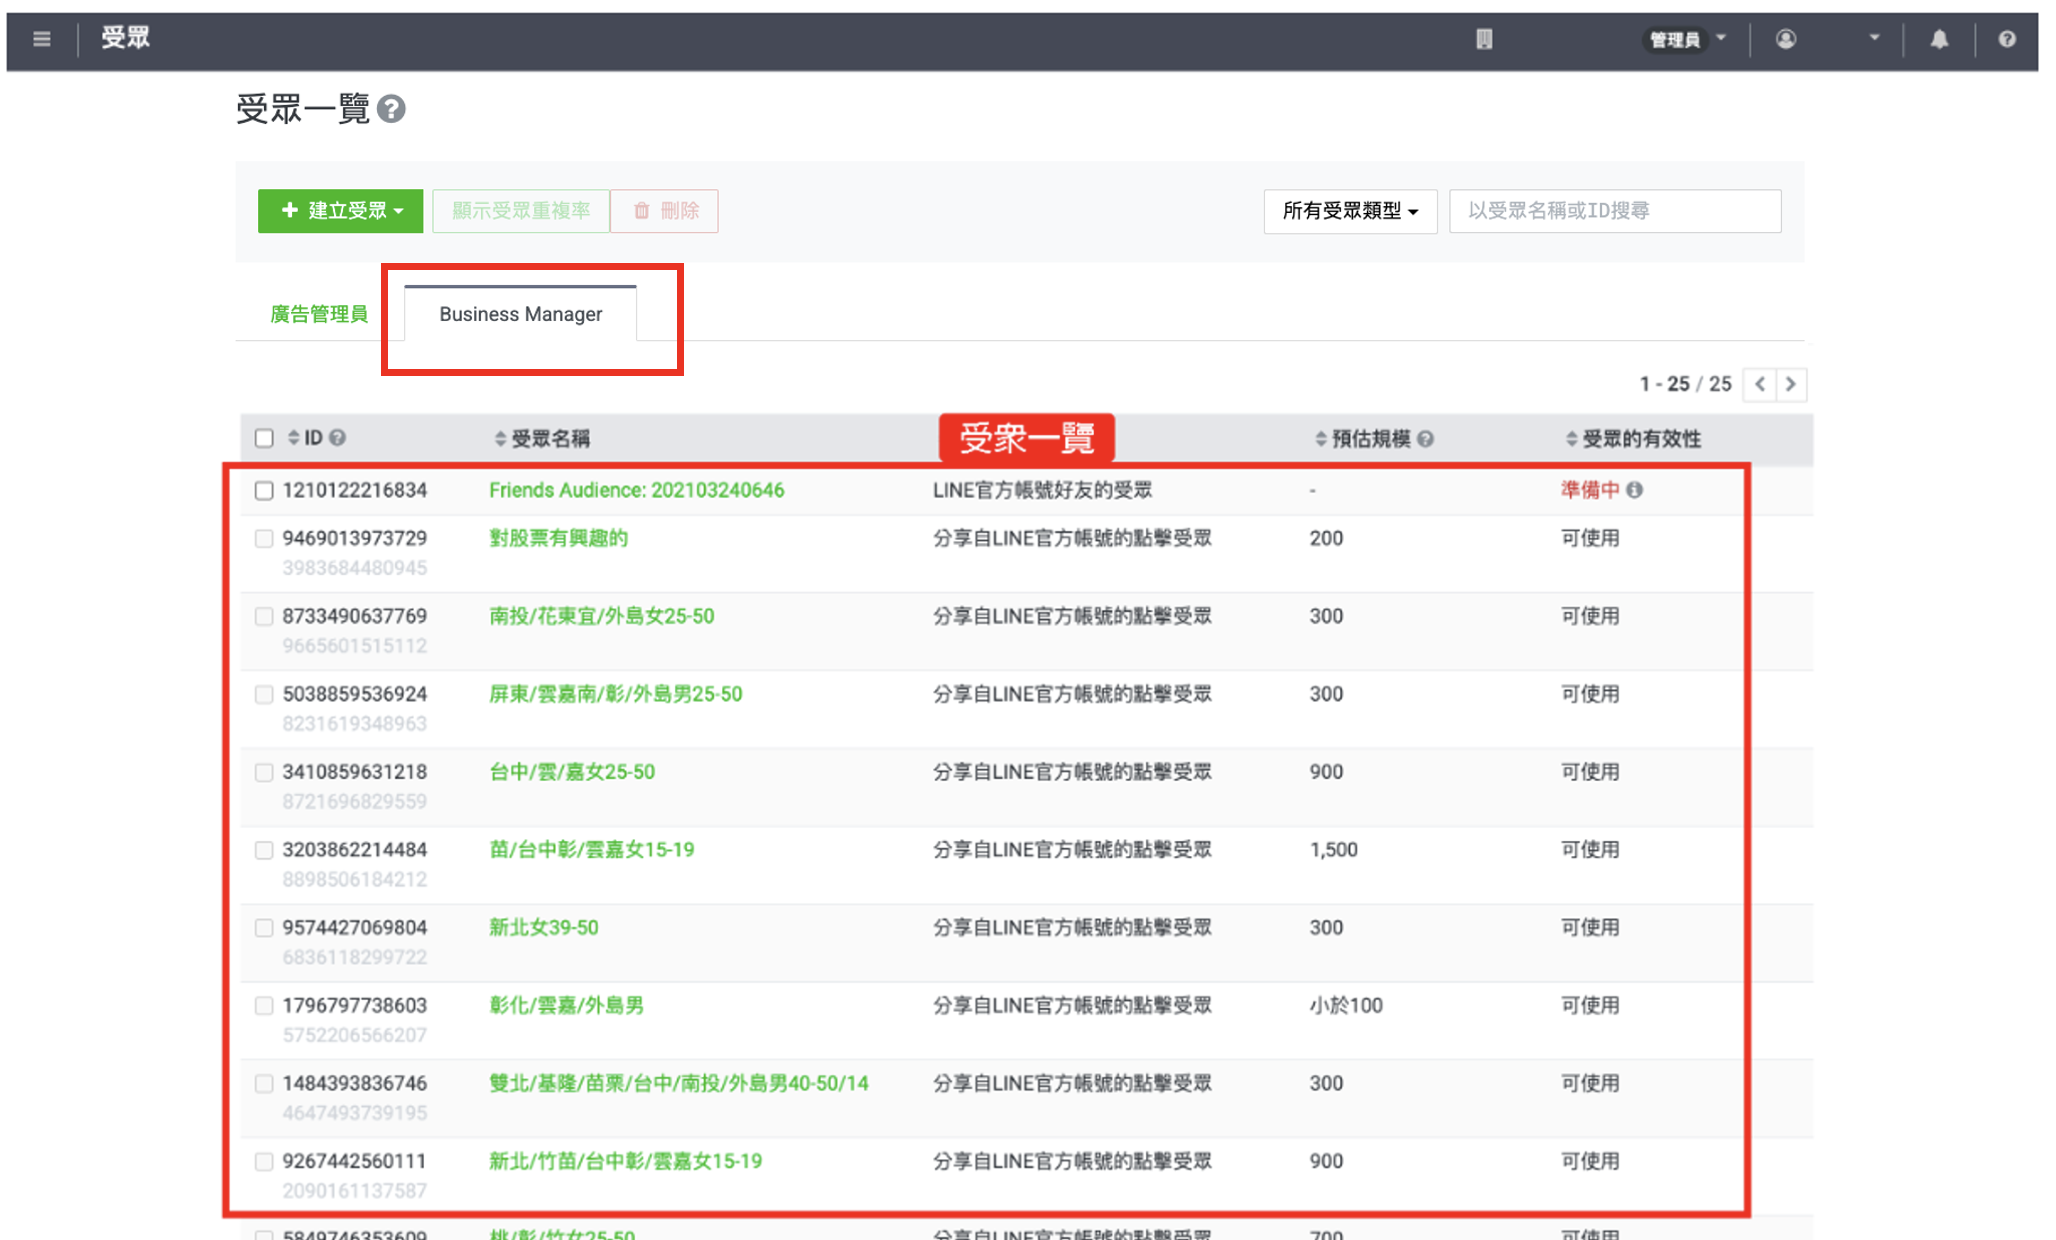The image size is (2056, 1240).
Task: Select the Business Manager tab
Action: (x=520, y=314)
